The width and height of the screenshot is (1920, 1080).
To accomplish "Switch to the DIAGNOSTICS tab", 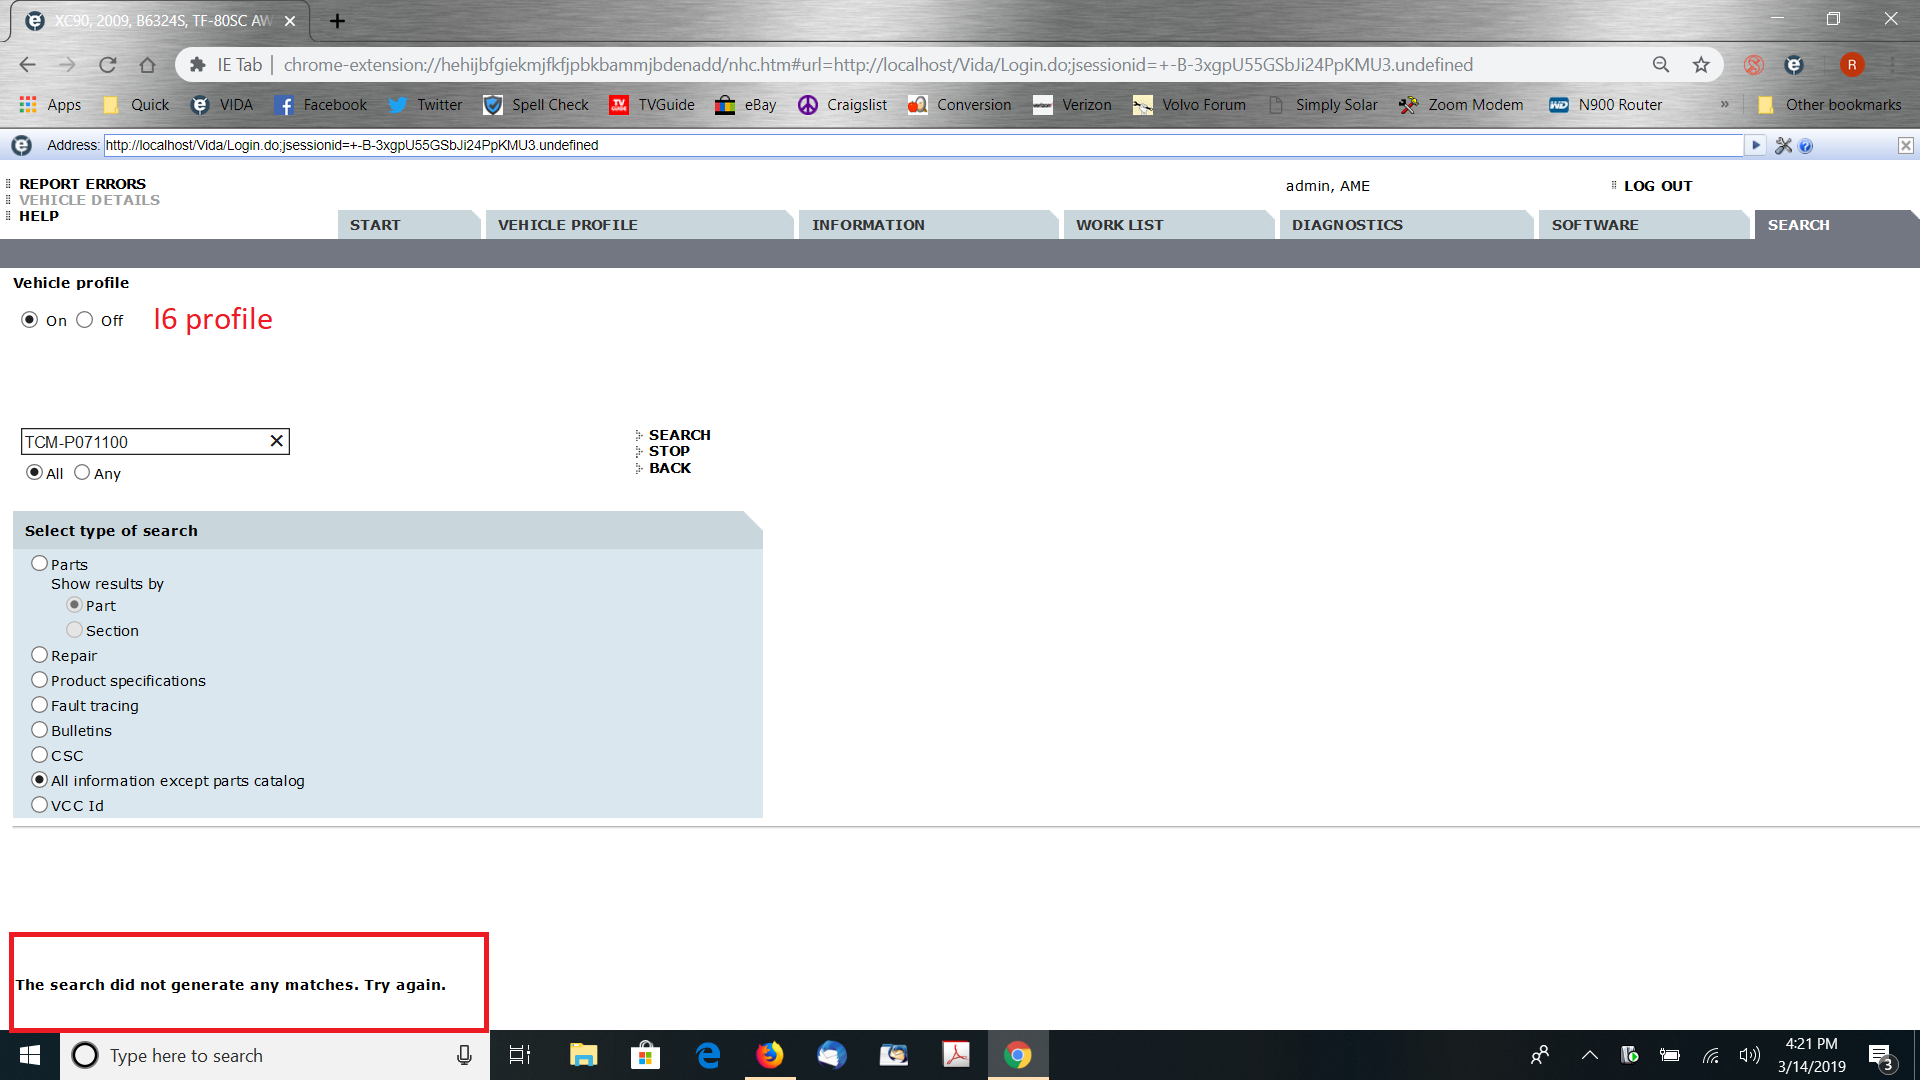I will [x=1347, y=225].
